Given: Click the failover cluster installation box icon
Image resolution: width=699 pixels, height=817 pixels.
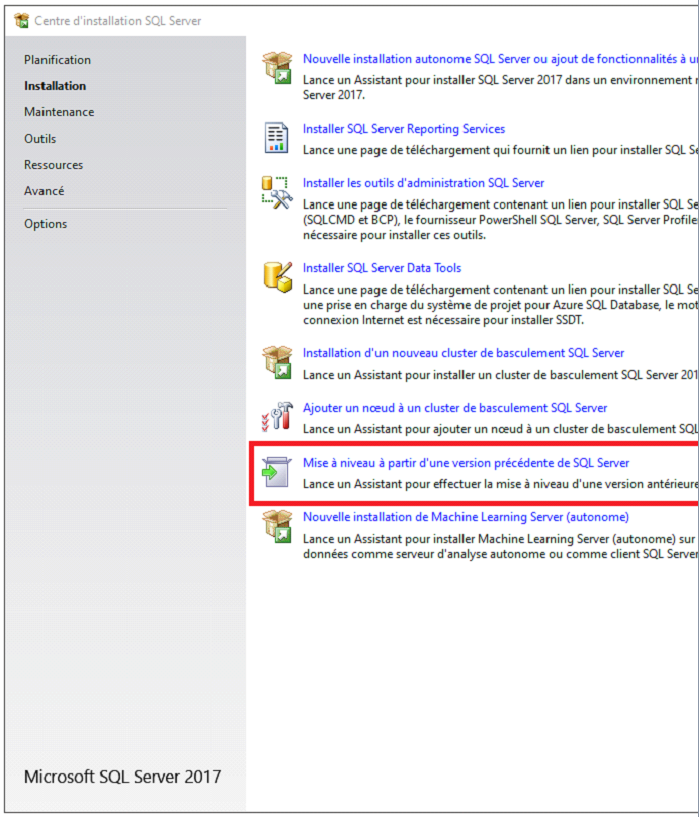Looking at the screenshot, I should 277,362.
